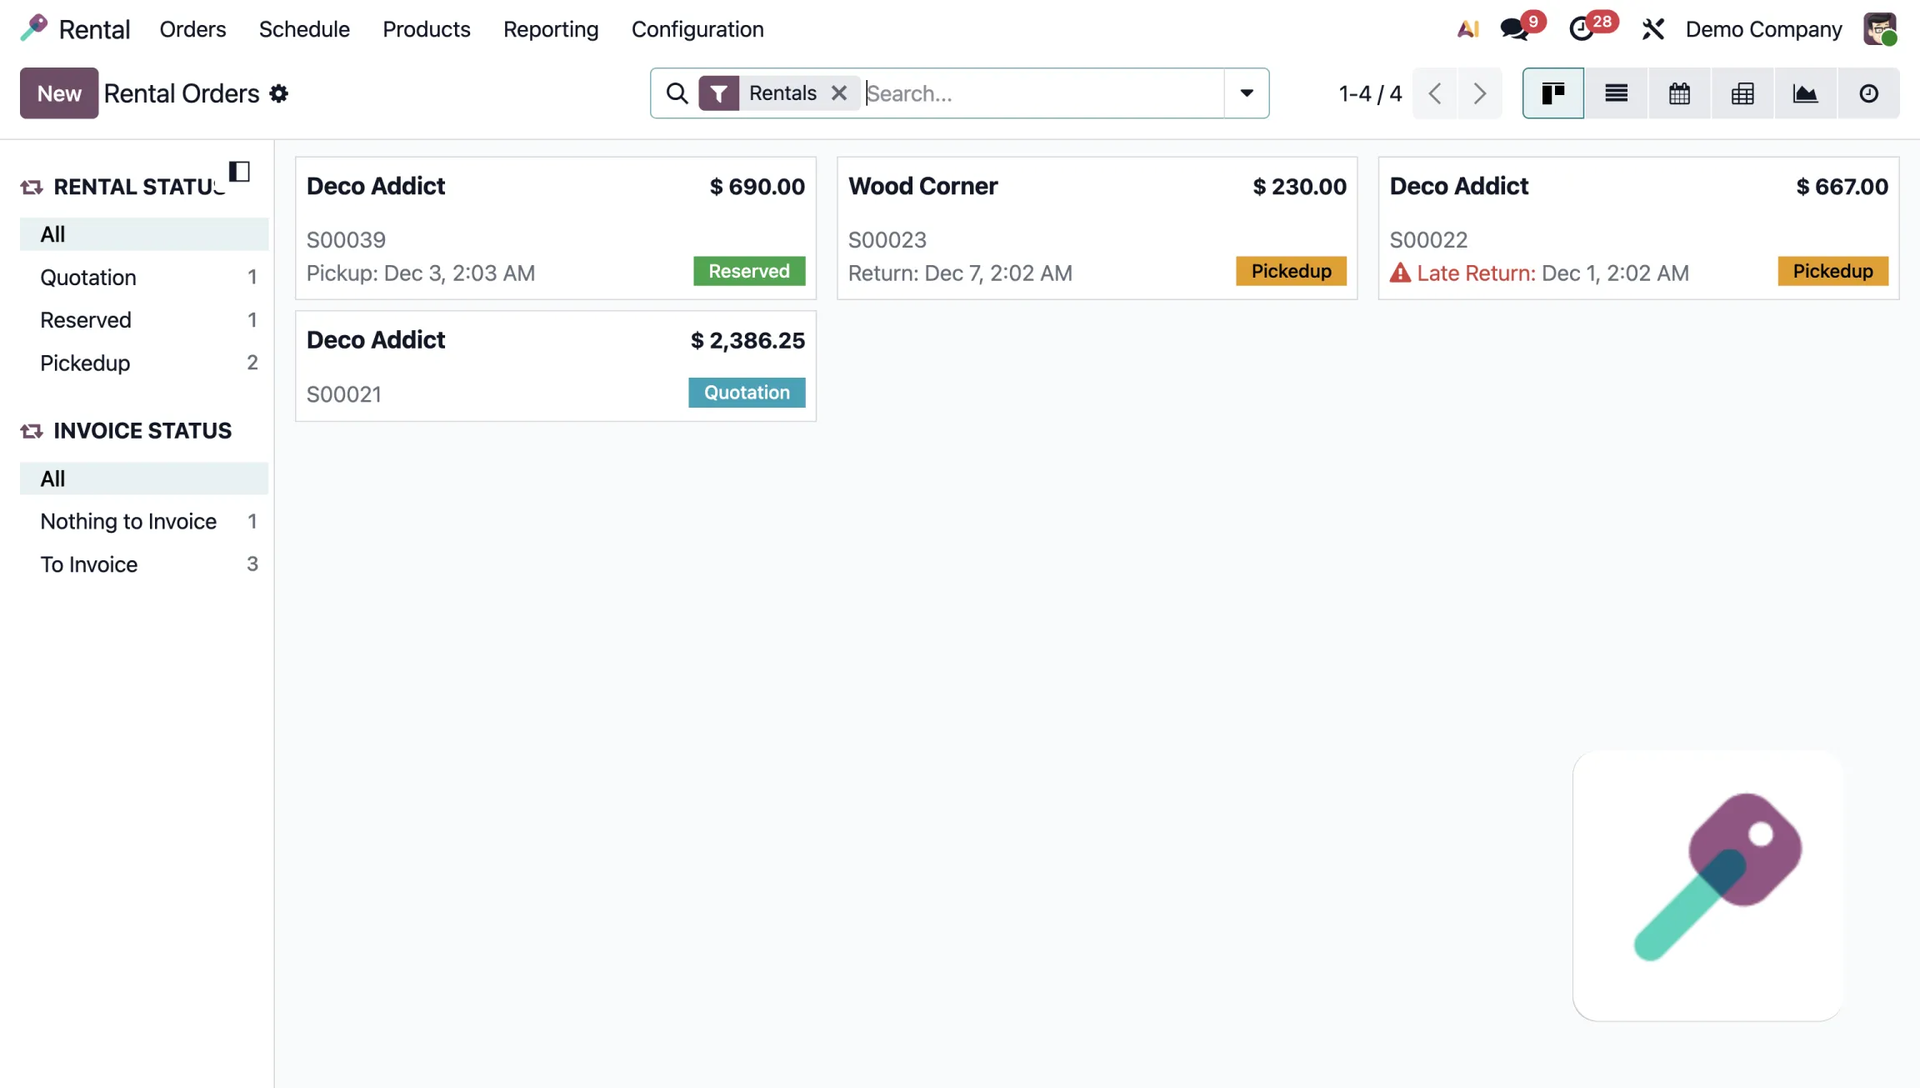This screenshot has width=1920, height=1088.
Task: Switch to Pivot view
Action: coord(1742,93)
